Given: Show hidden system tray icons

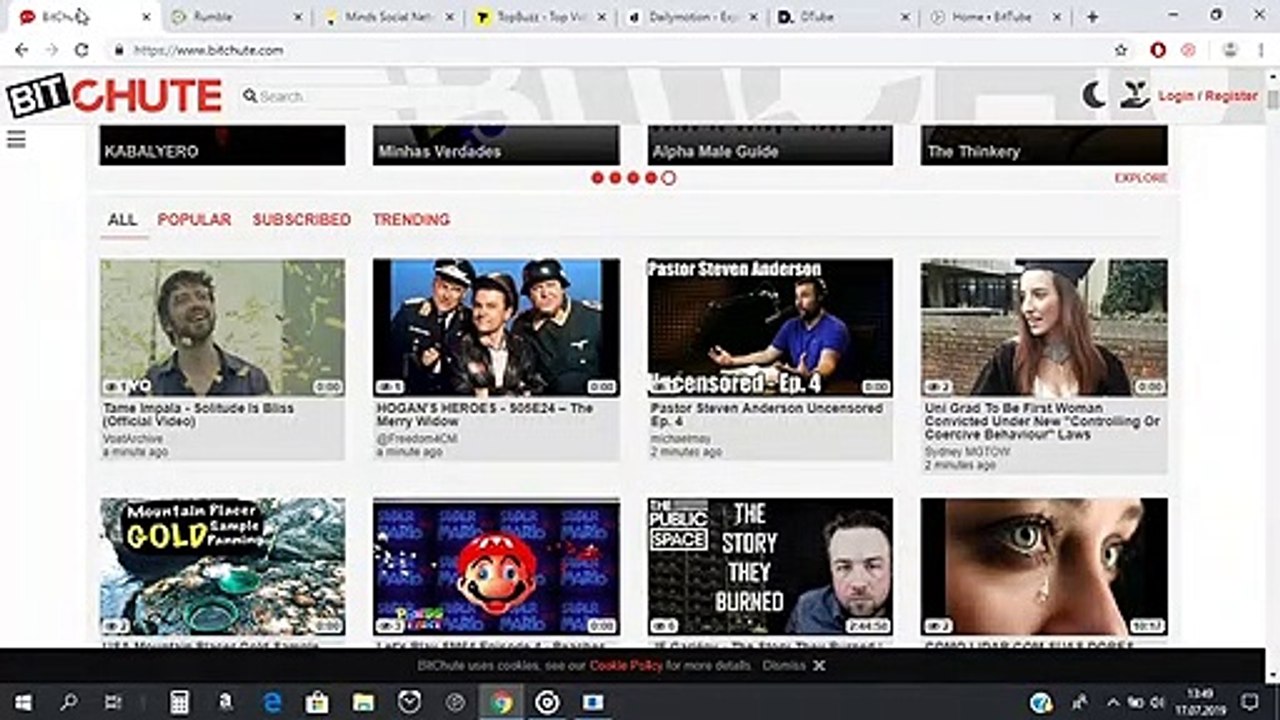Looking at the screenshot, I should pos(1113,702).
